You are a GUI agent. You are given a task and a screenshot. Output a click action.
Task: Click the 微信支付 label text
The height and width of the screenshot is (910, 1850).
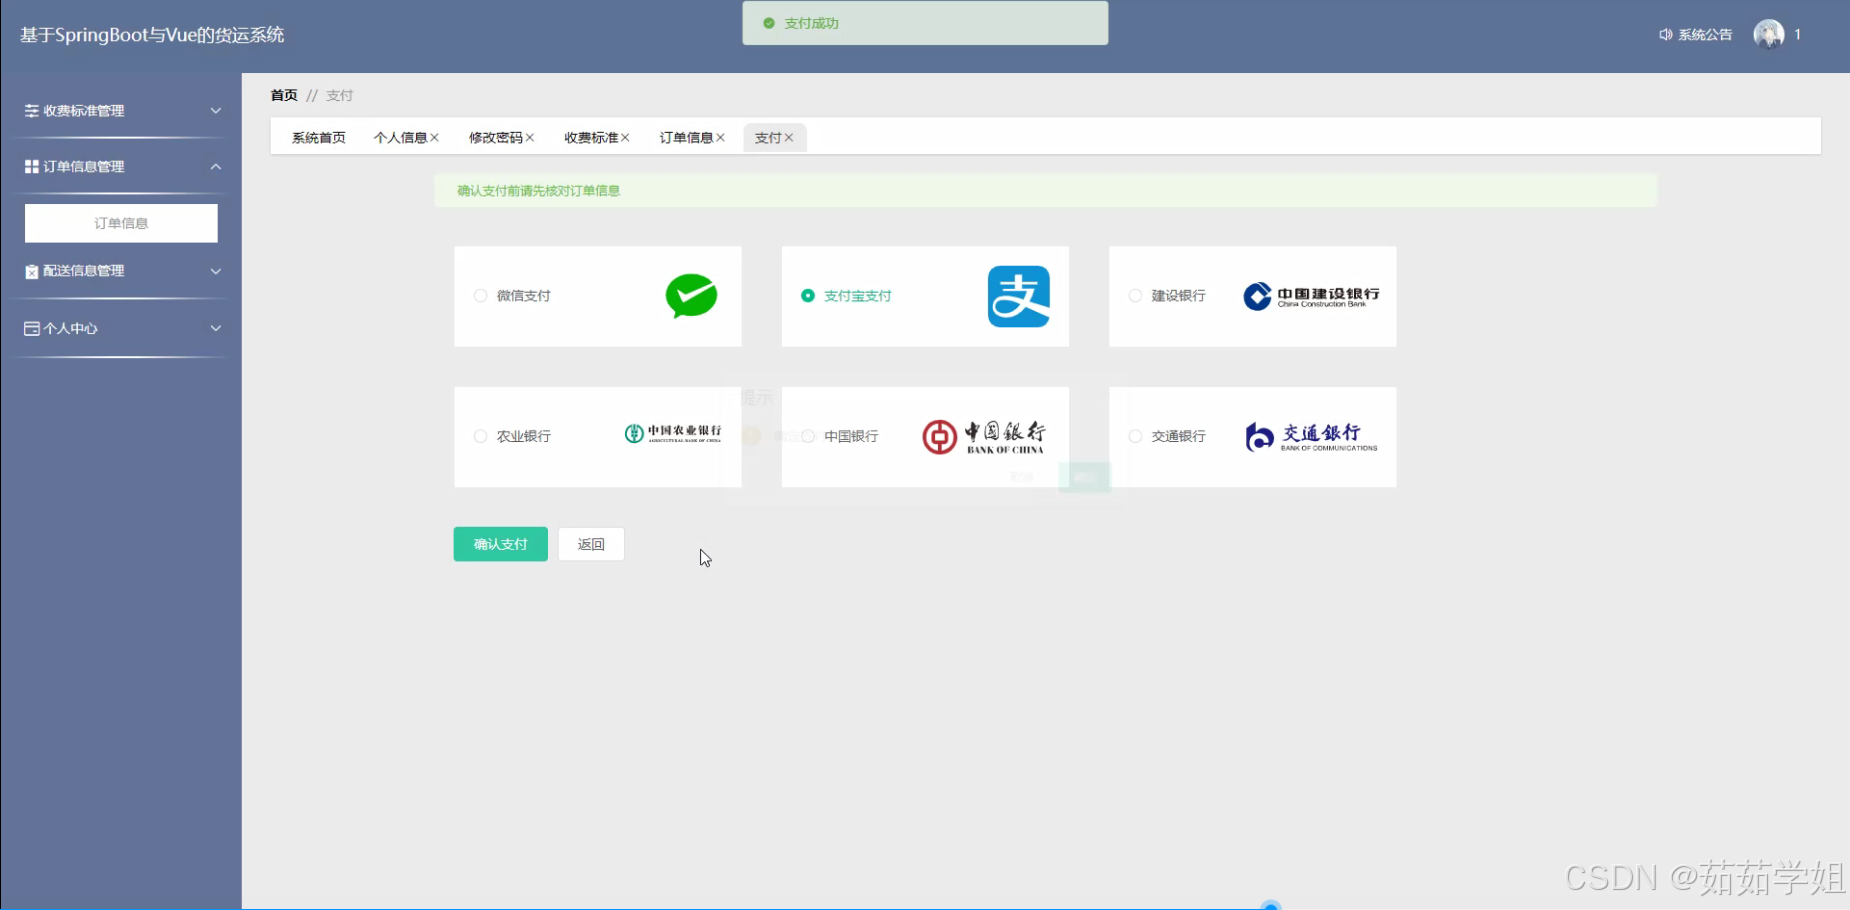tap(524, 296)
